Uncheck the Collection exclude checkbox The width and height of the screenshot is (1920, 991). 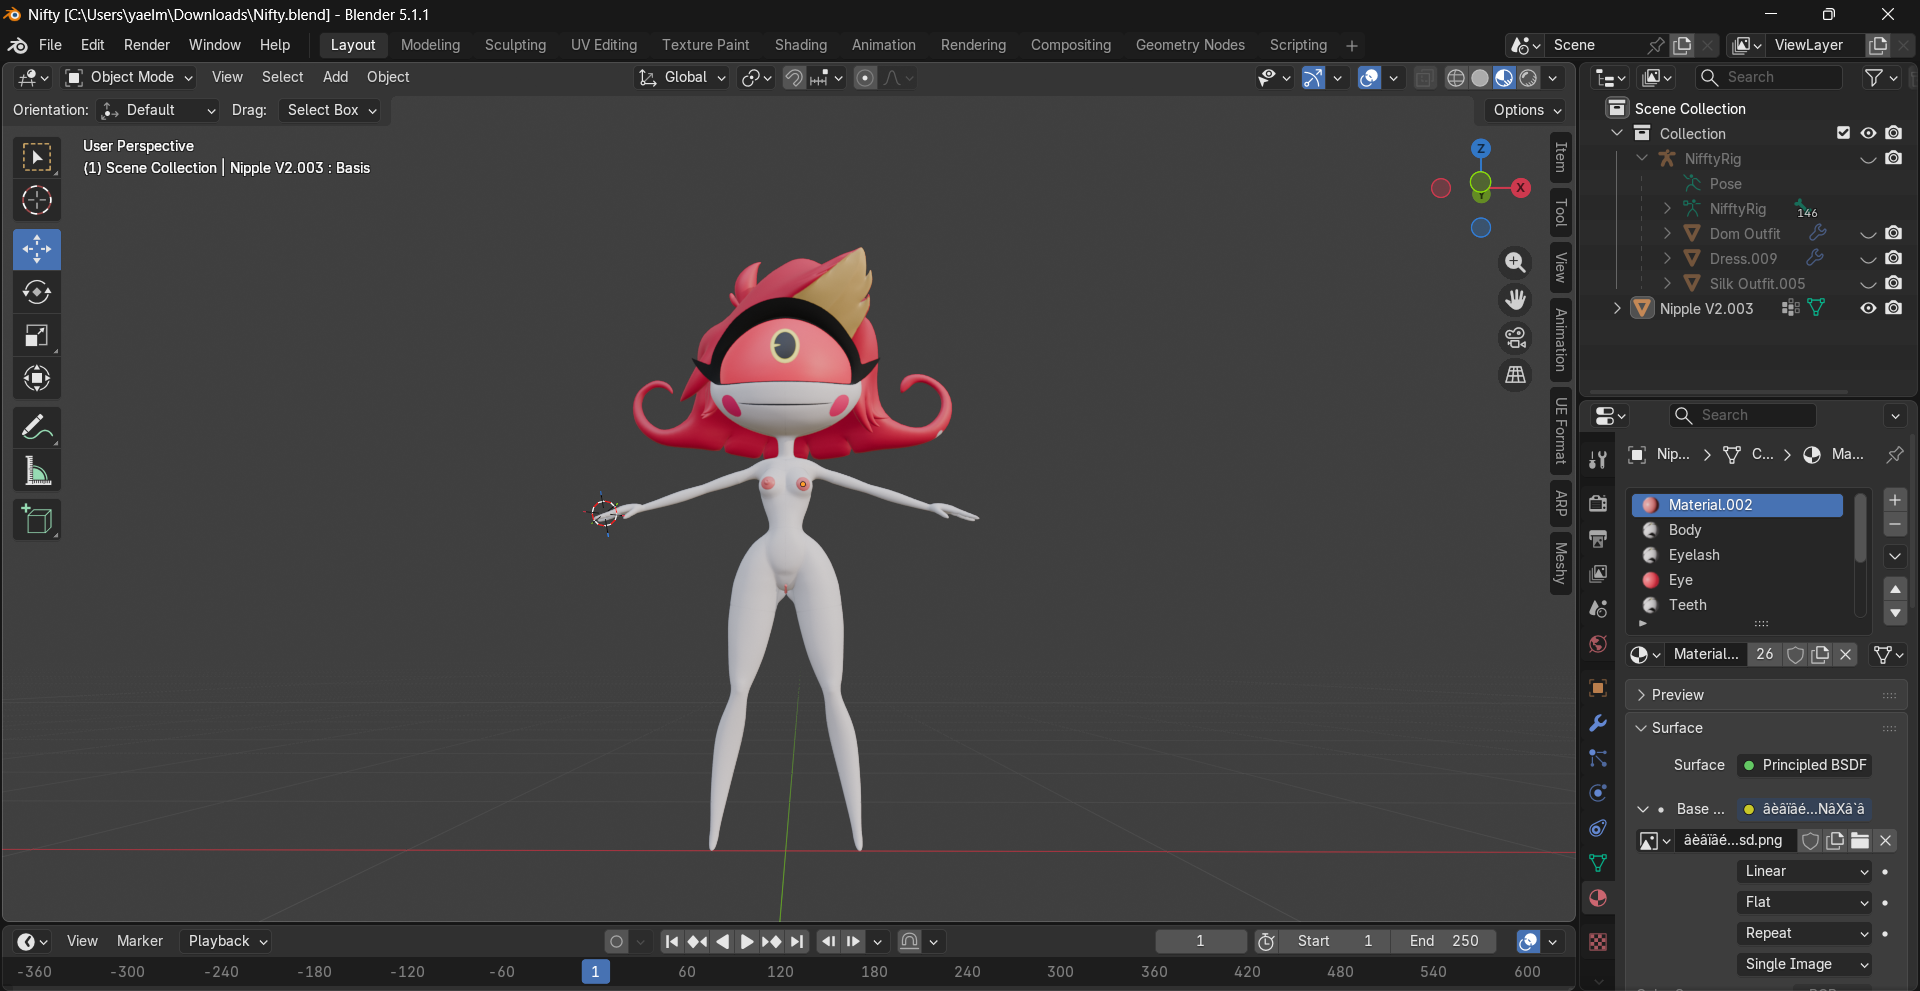[x=1843, y=133]
